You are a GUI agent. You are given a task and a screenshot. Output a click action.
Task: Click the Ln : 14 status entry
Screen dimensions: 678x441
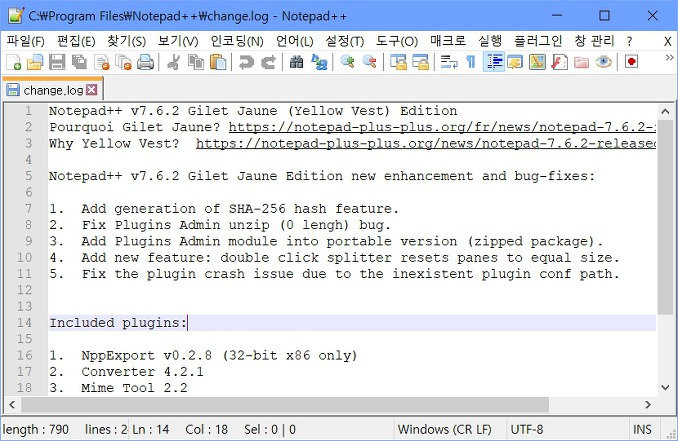pyautogui.click(x=150, y=429)
